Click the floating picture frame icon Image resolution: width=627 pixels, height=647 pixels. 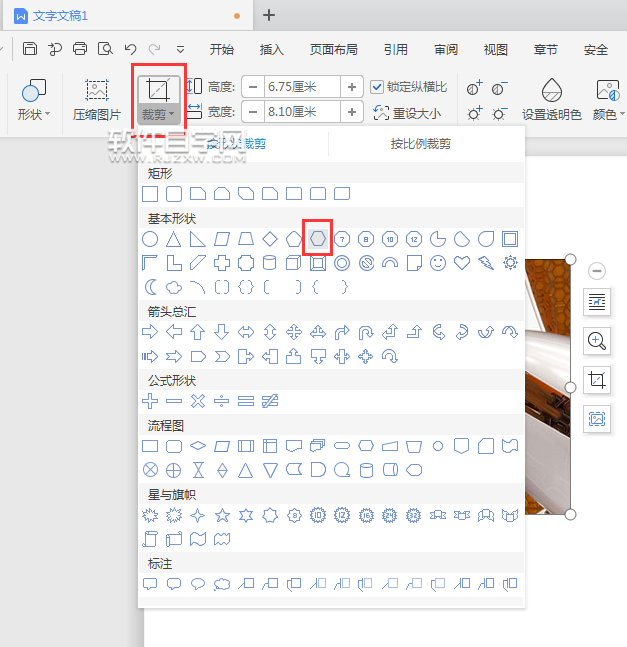point(597,419)
